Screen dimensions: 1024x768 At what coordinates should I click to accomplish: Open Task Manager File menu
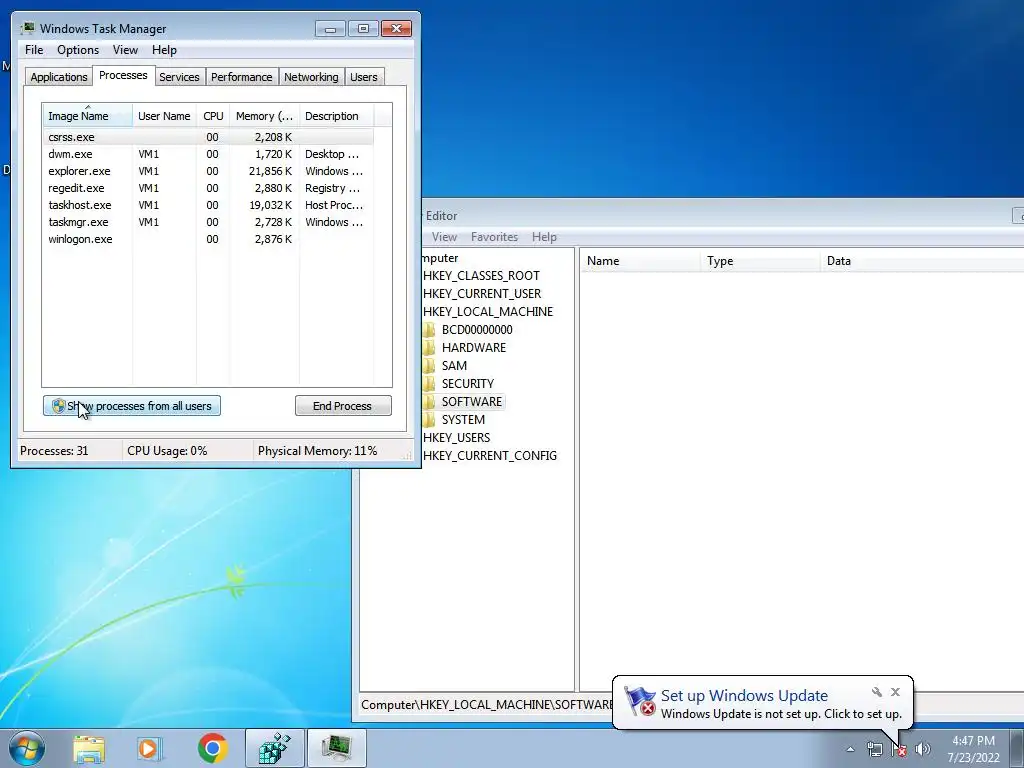tap(34, 50)
